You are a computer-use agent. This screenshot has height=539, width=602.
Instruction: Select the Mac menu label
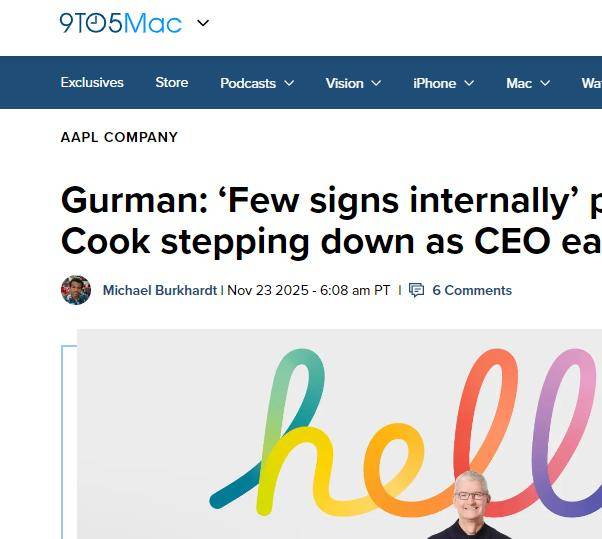[519, 83]
